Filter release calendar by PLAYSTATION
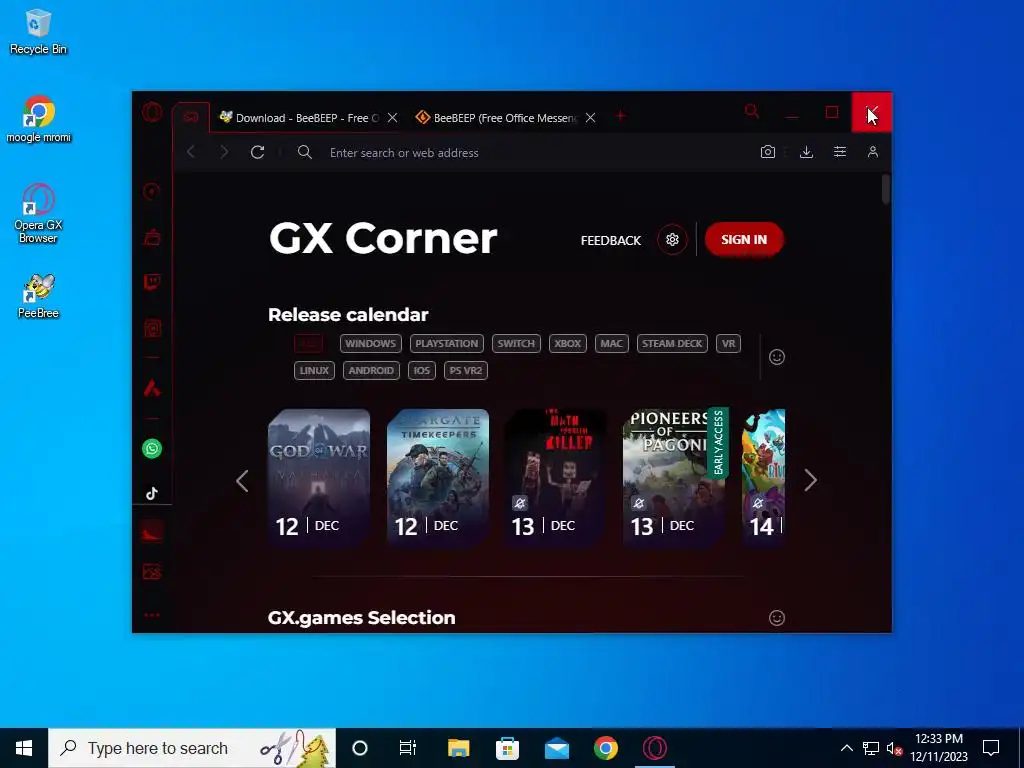 pyautogui.click(x=447, y=344)
